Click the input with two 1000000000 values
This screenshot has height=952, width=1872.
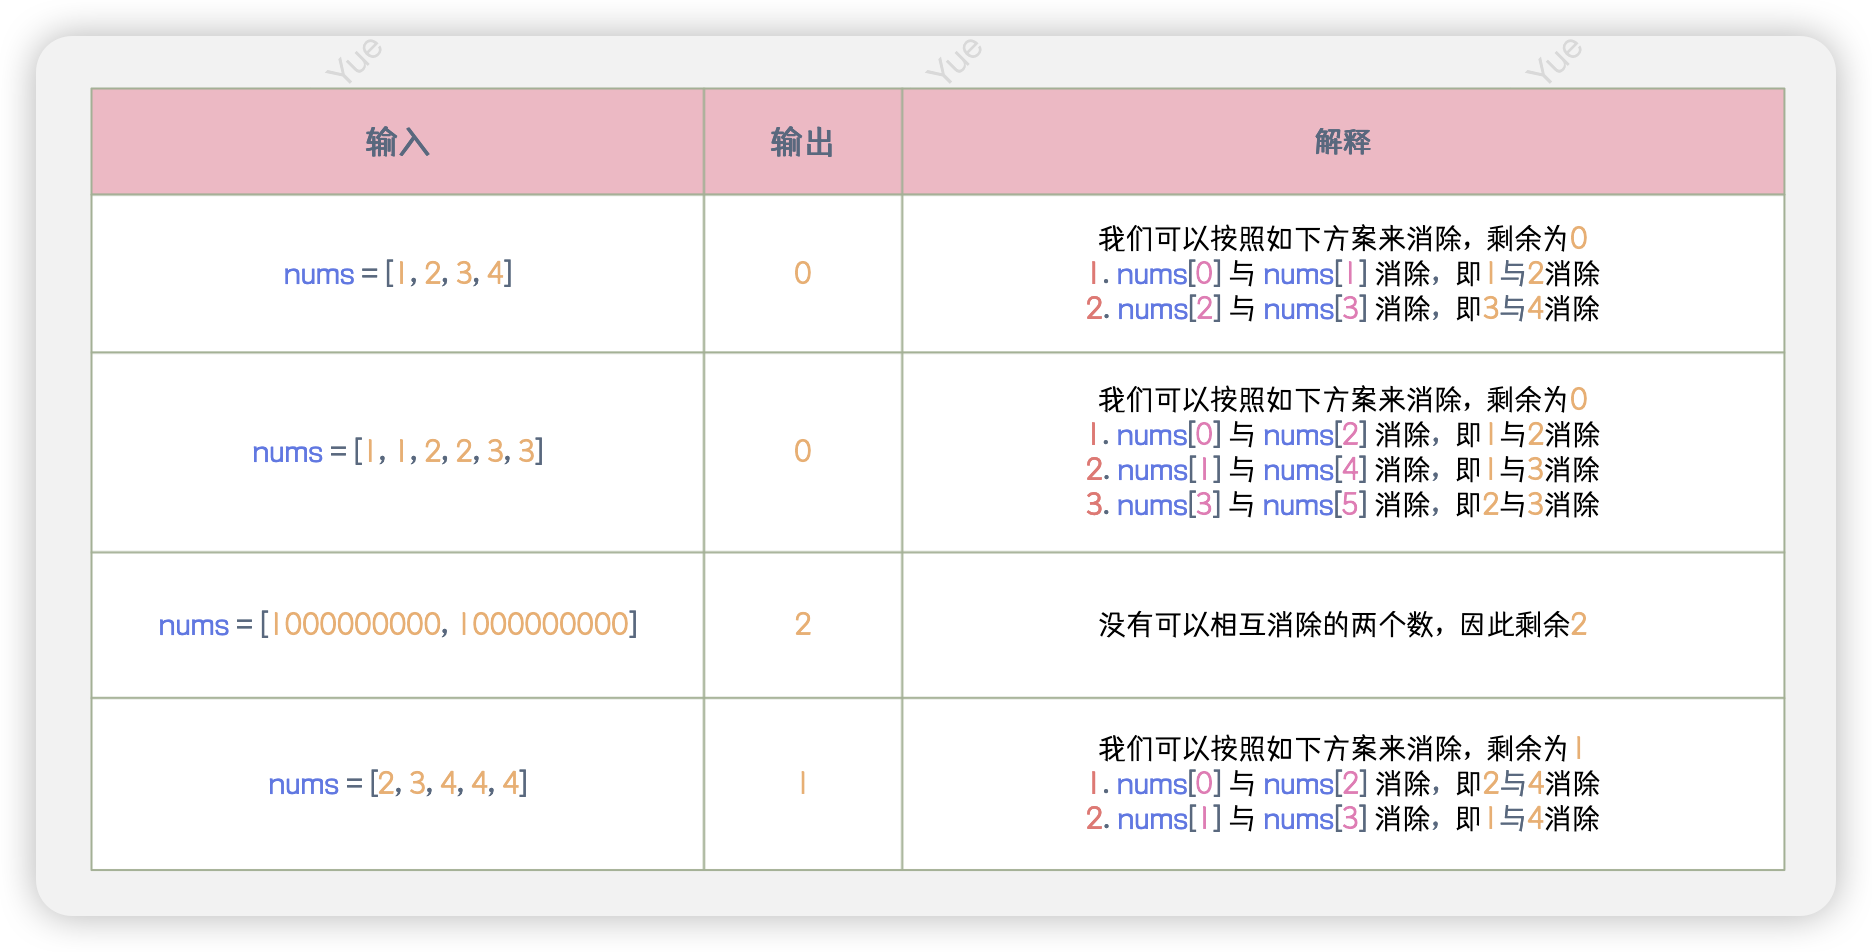[397, 624]
